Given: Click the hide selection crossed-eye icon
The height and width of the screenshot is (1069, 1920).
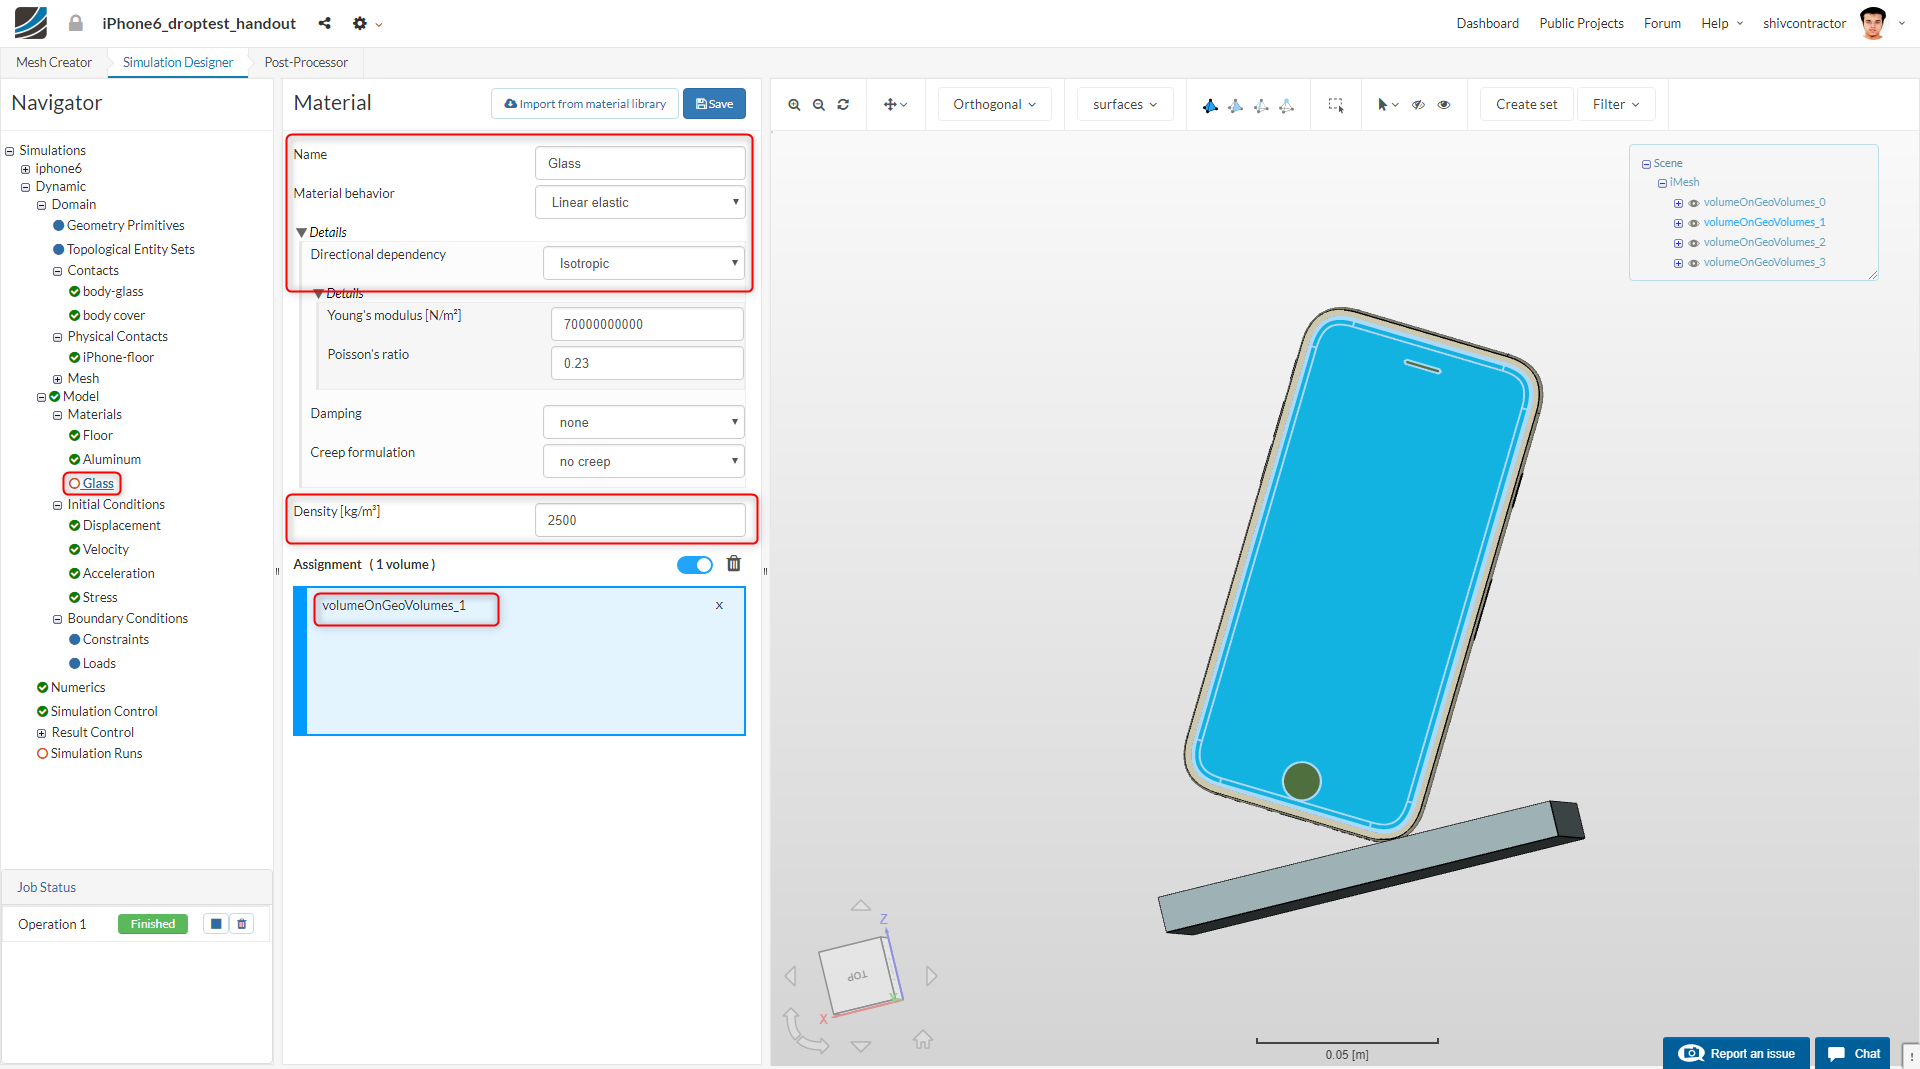Looking at the screenshot, I should 1418,104.
